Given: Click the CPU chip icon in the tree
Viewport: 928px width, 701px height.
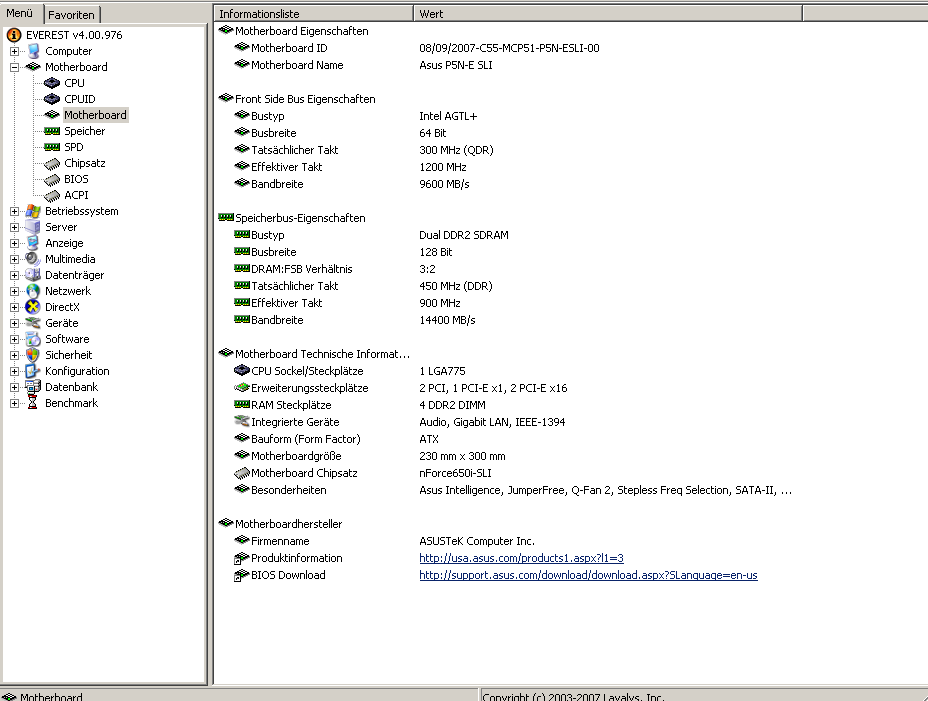Looking at the screenshot, I should (x=52, y=83).
